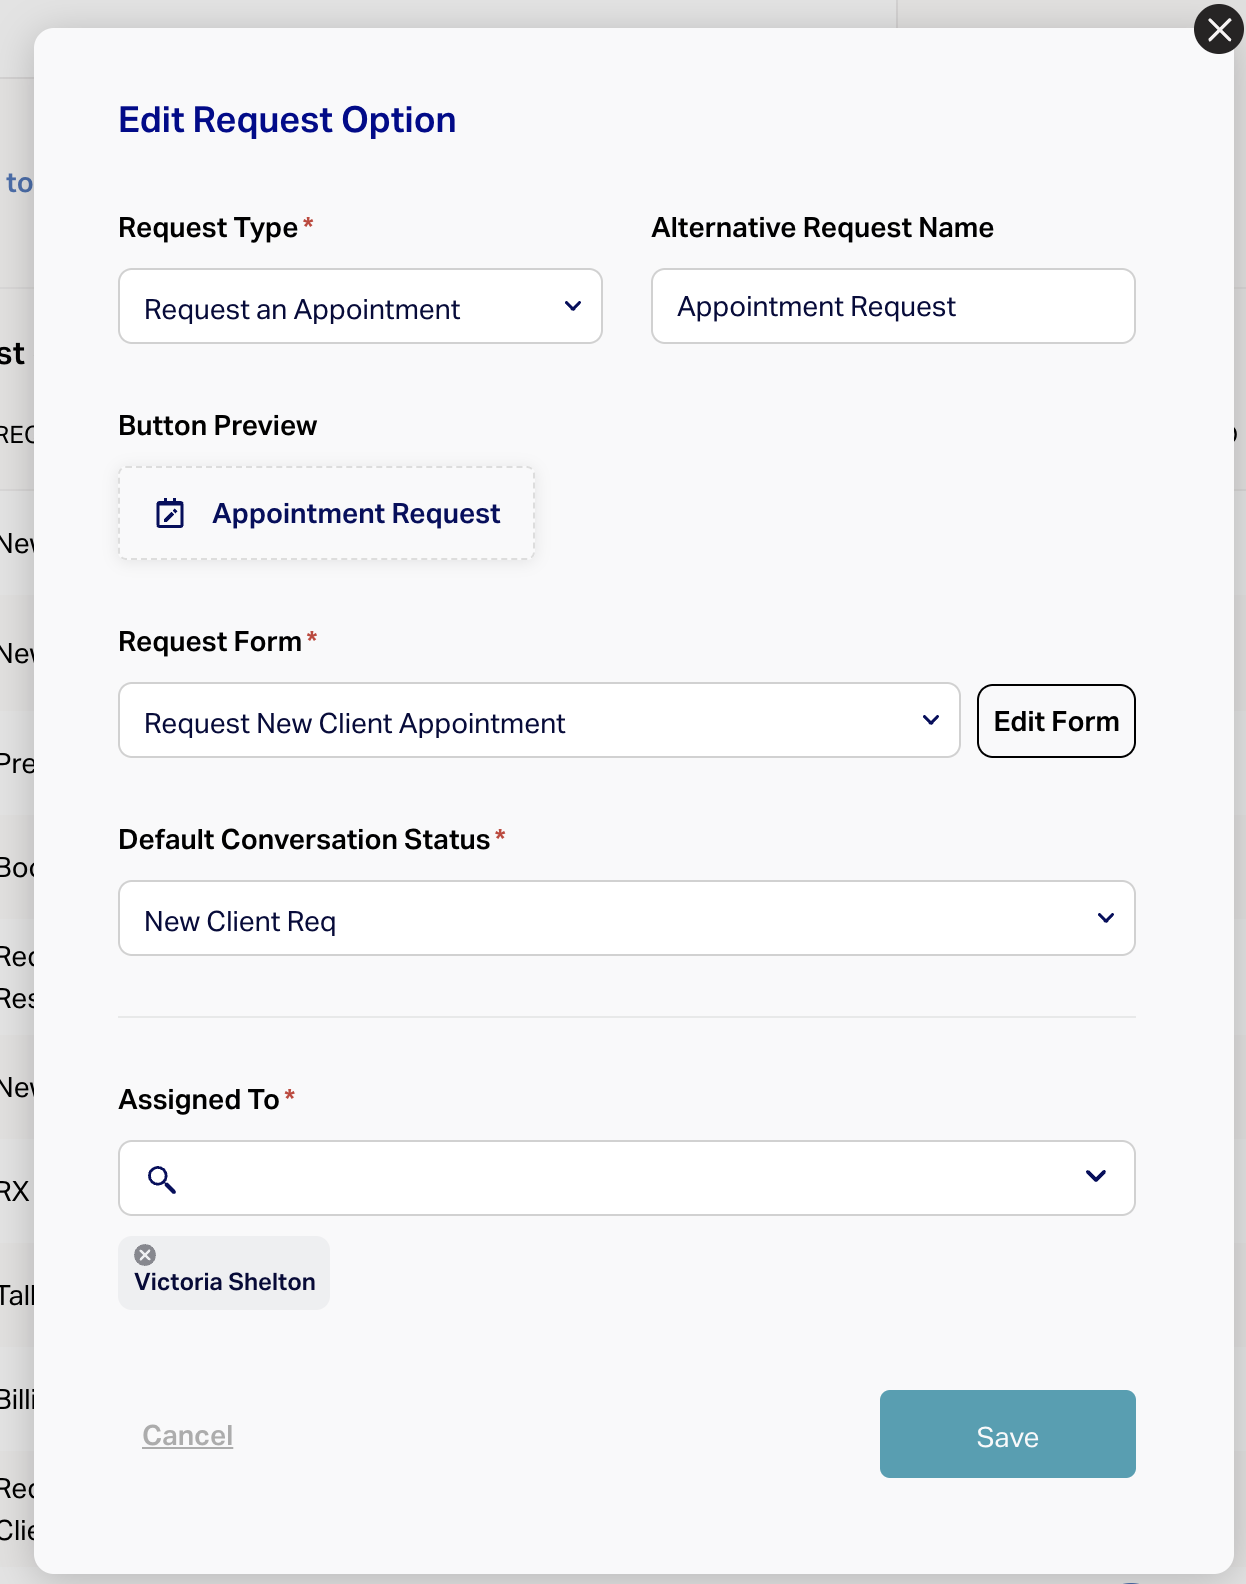The image size is (1246, 1584).
Task: Remove Victoria Shelton using the x icon
Action: pyautogui.click(x=145, y=1255)
